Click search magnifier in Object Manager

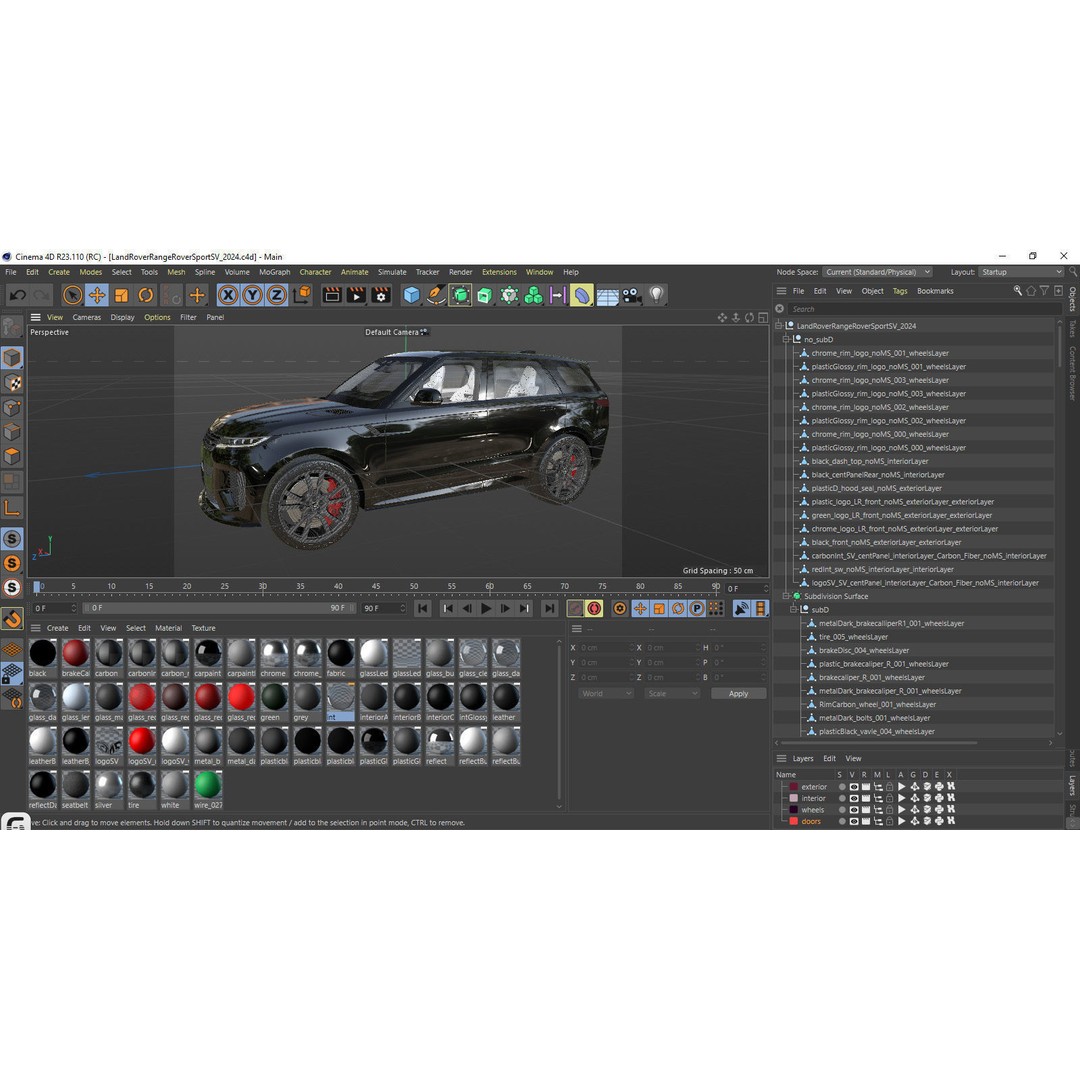[x=1017, y=291]
